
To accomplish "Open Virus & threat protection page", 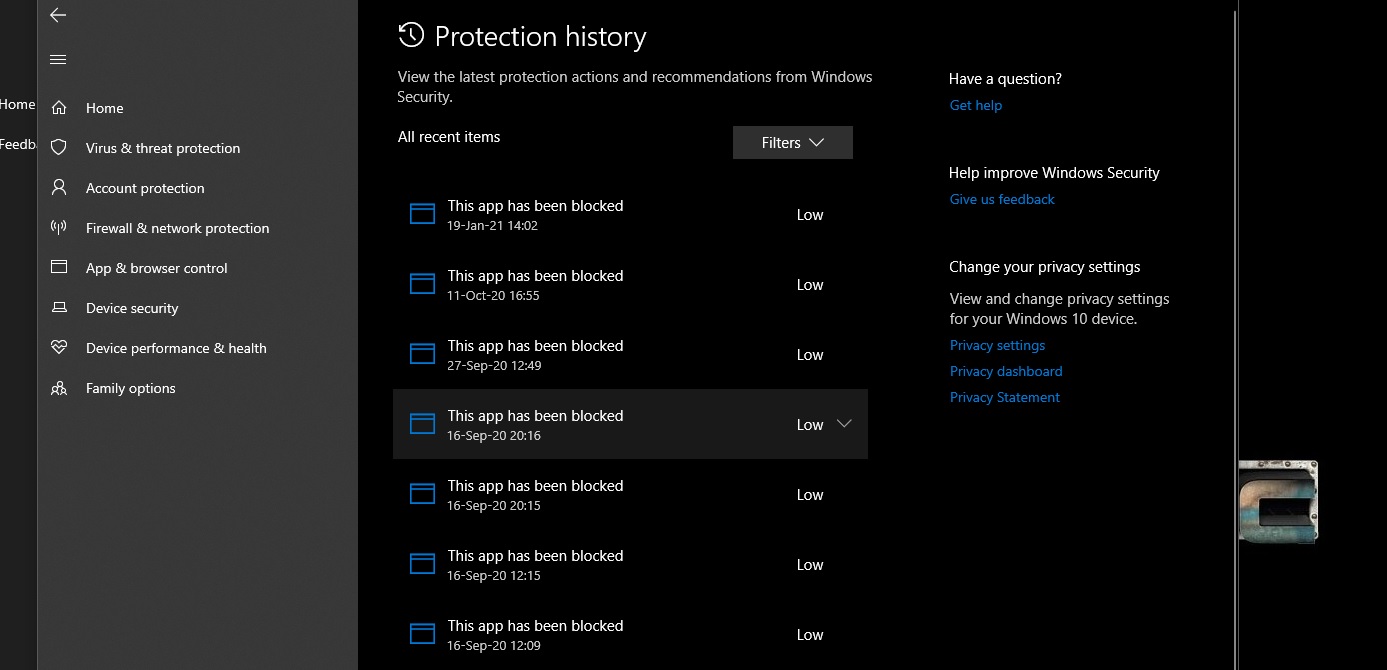I will pos(197,148).
